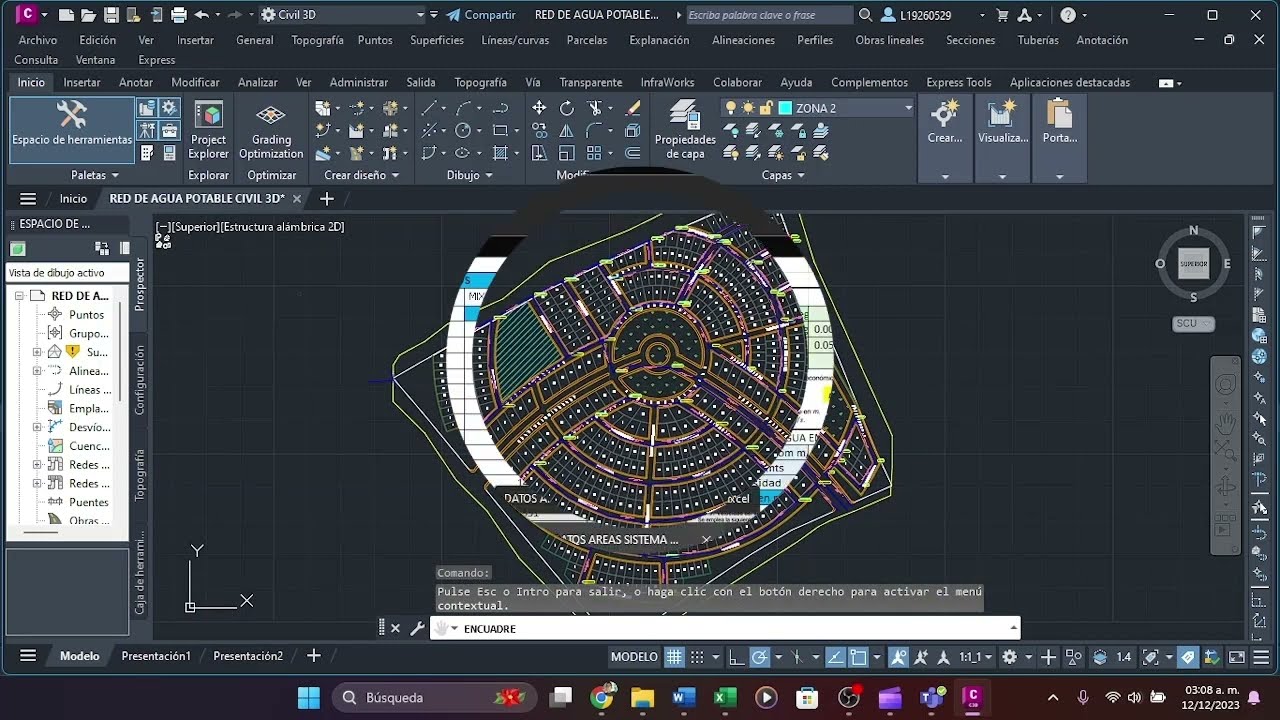Open Propiedades de capa manager
1280x720 pixels.
pyautogui.click(x=685, y=130)
